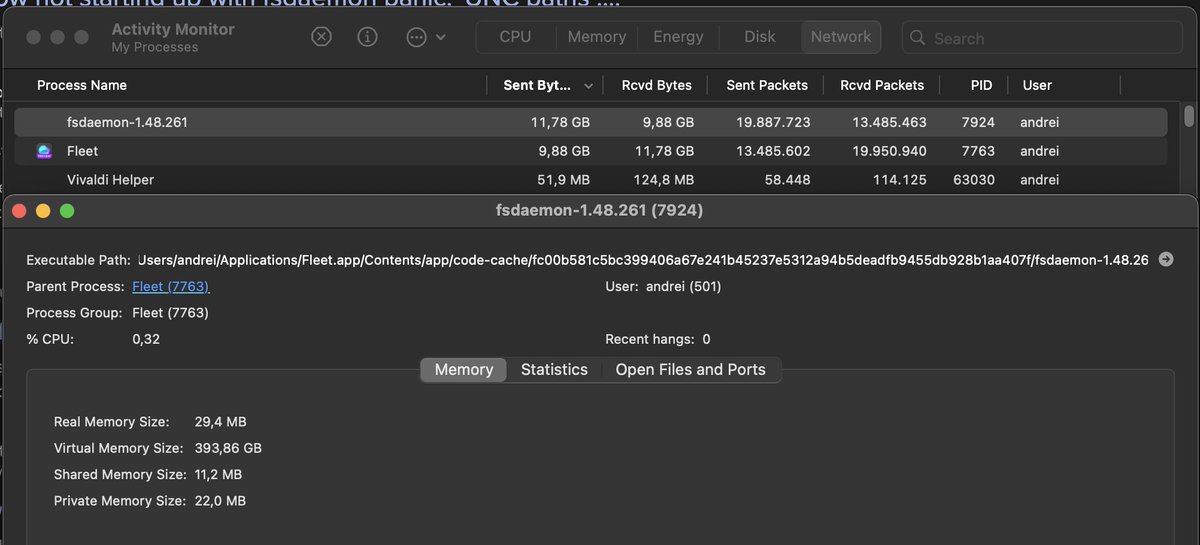Image resolution: width=1200 pixels, height=545 pixels.
Task: Click the % CPU value 0,32
Action: (x=146, y=339)
